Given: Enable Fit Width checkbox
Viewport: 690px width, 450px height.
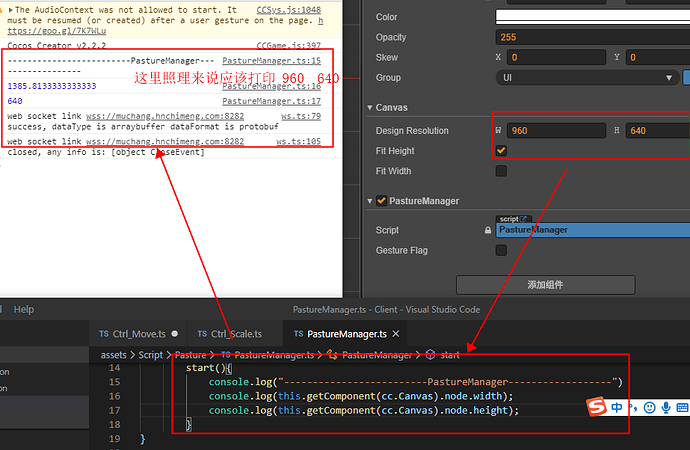Looking at the screenshot, I should pyautogui.click(x=501, y=171).
